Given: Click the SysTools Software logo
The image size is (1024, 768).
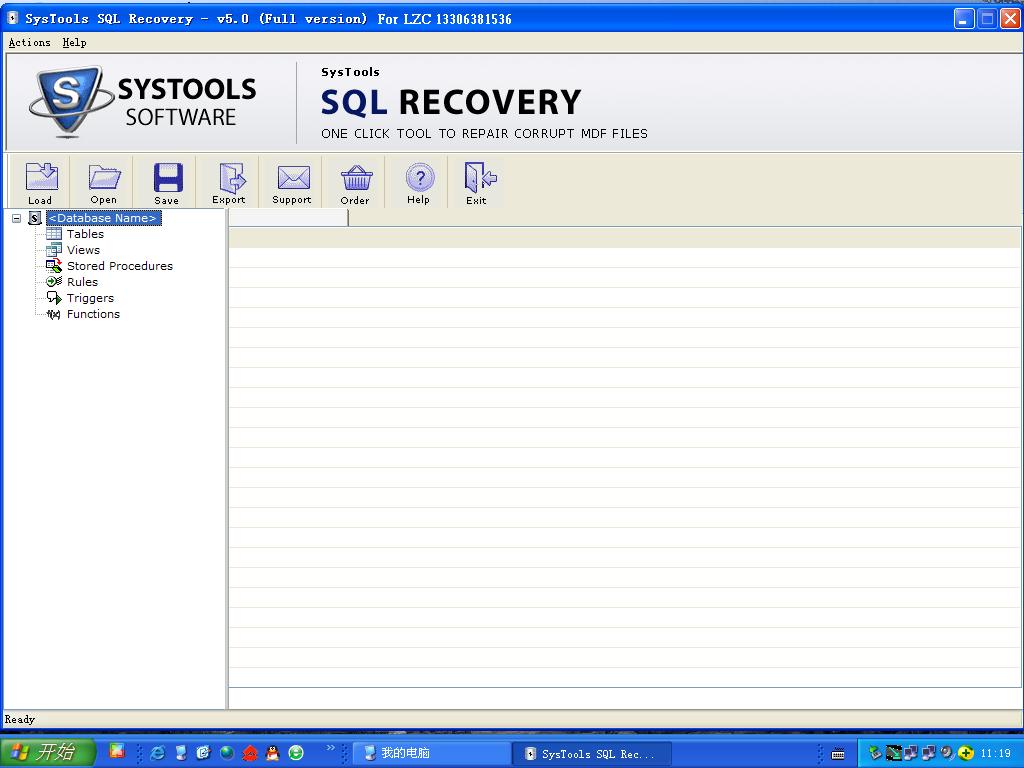Looking at the screenshot, I should [x=142, y=102].
